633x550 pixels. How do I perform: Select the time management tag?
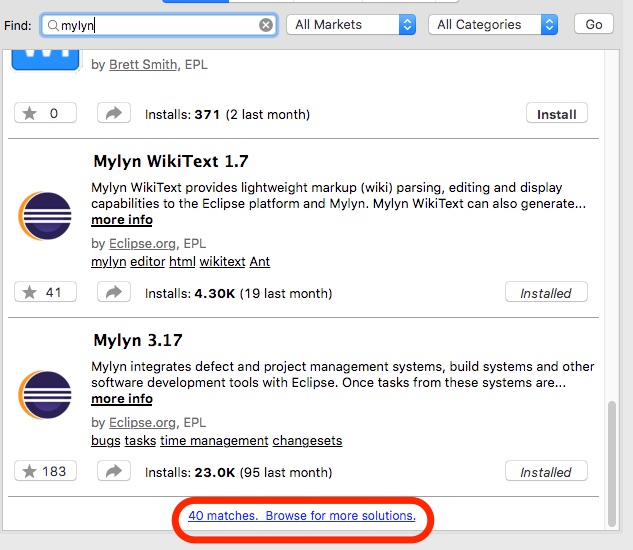pos(214,441)
